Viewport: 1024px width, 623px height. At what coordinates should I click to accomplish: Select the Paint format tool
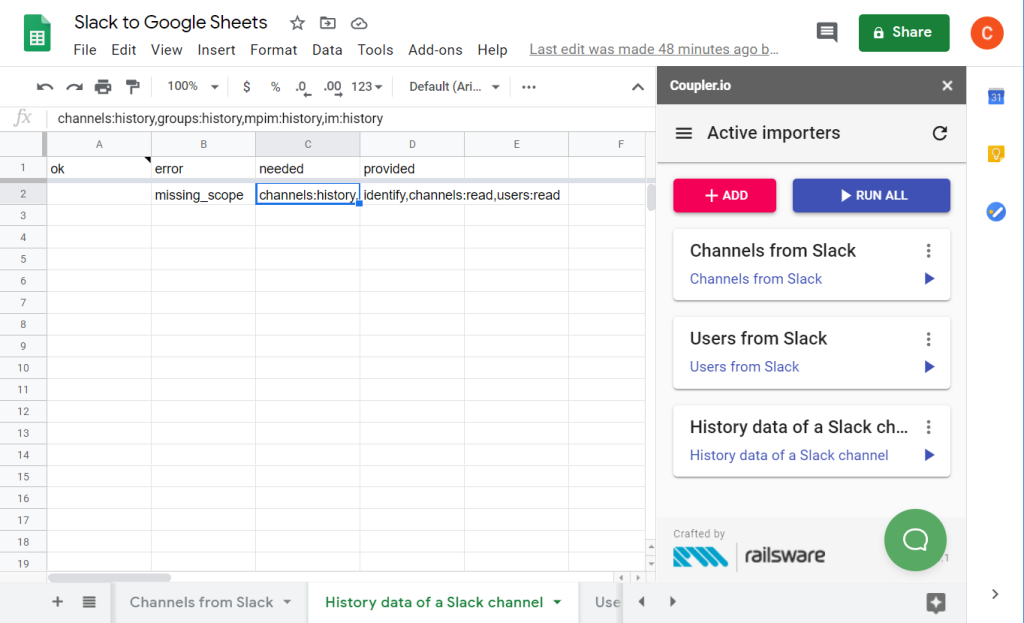pyautogui.click(x=131, y=86)
